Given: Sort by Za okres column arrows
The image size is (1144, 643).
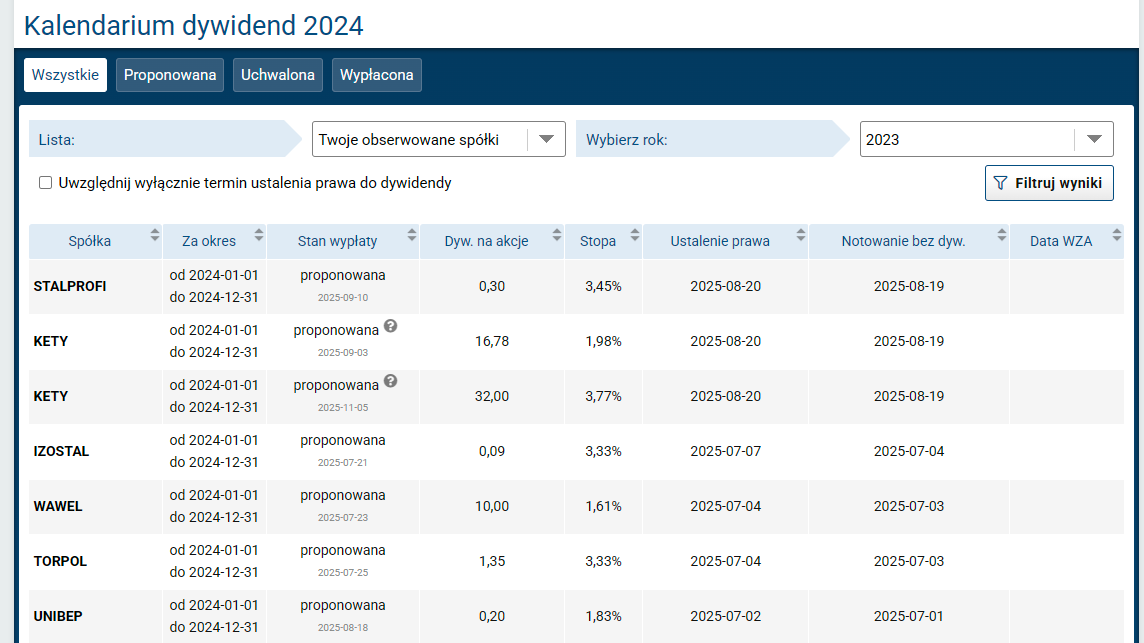Looking at the screenshot, I should [x=259, y=235].
